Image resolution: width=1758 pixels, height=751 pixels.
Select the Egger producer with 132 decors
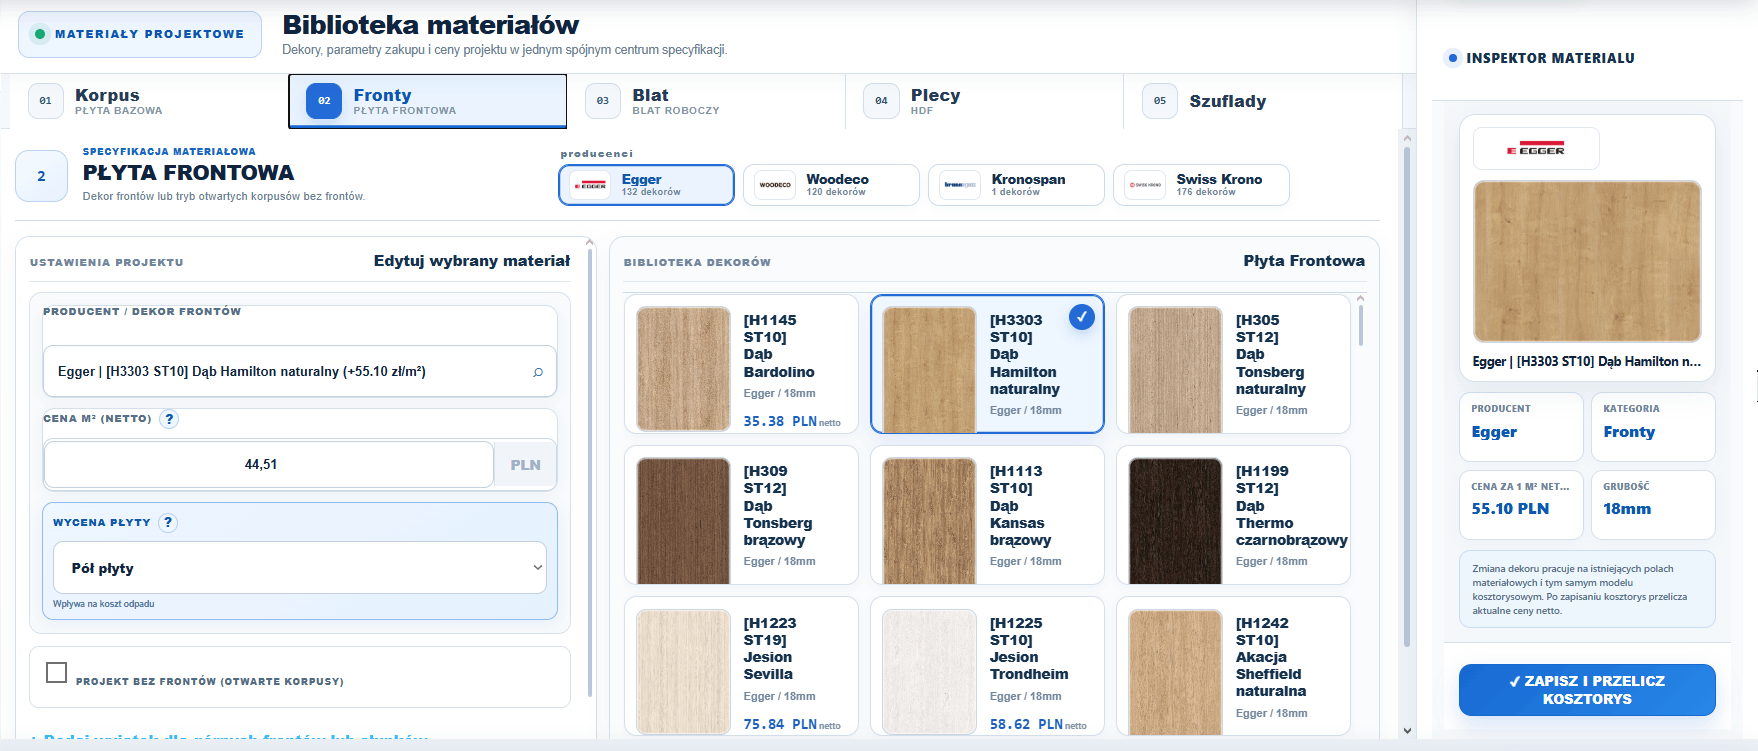646,185
